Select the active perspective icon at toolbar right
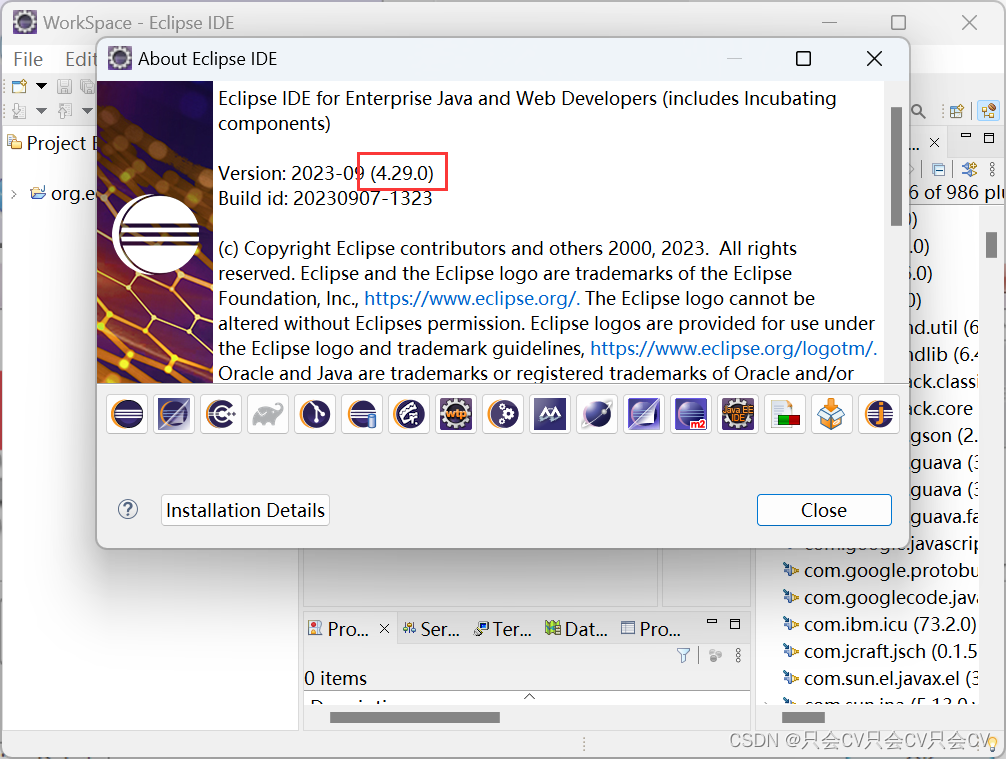Image resolution: width=1006 pixels, height=759 pixels. point(988,111)
